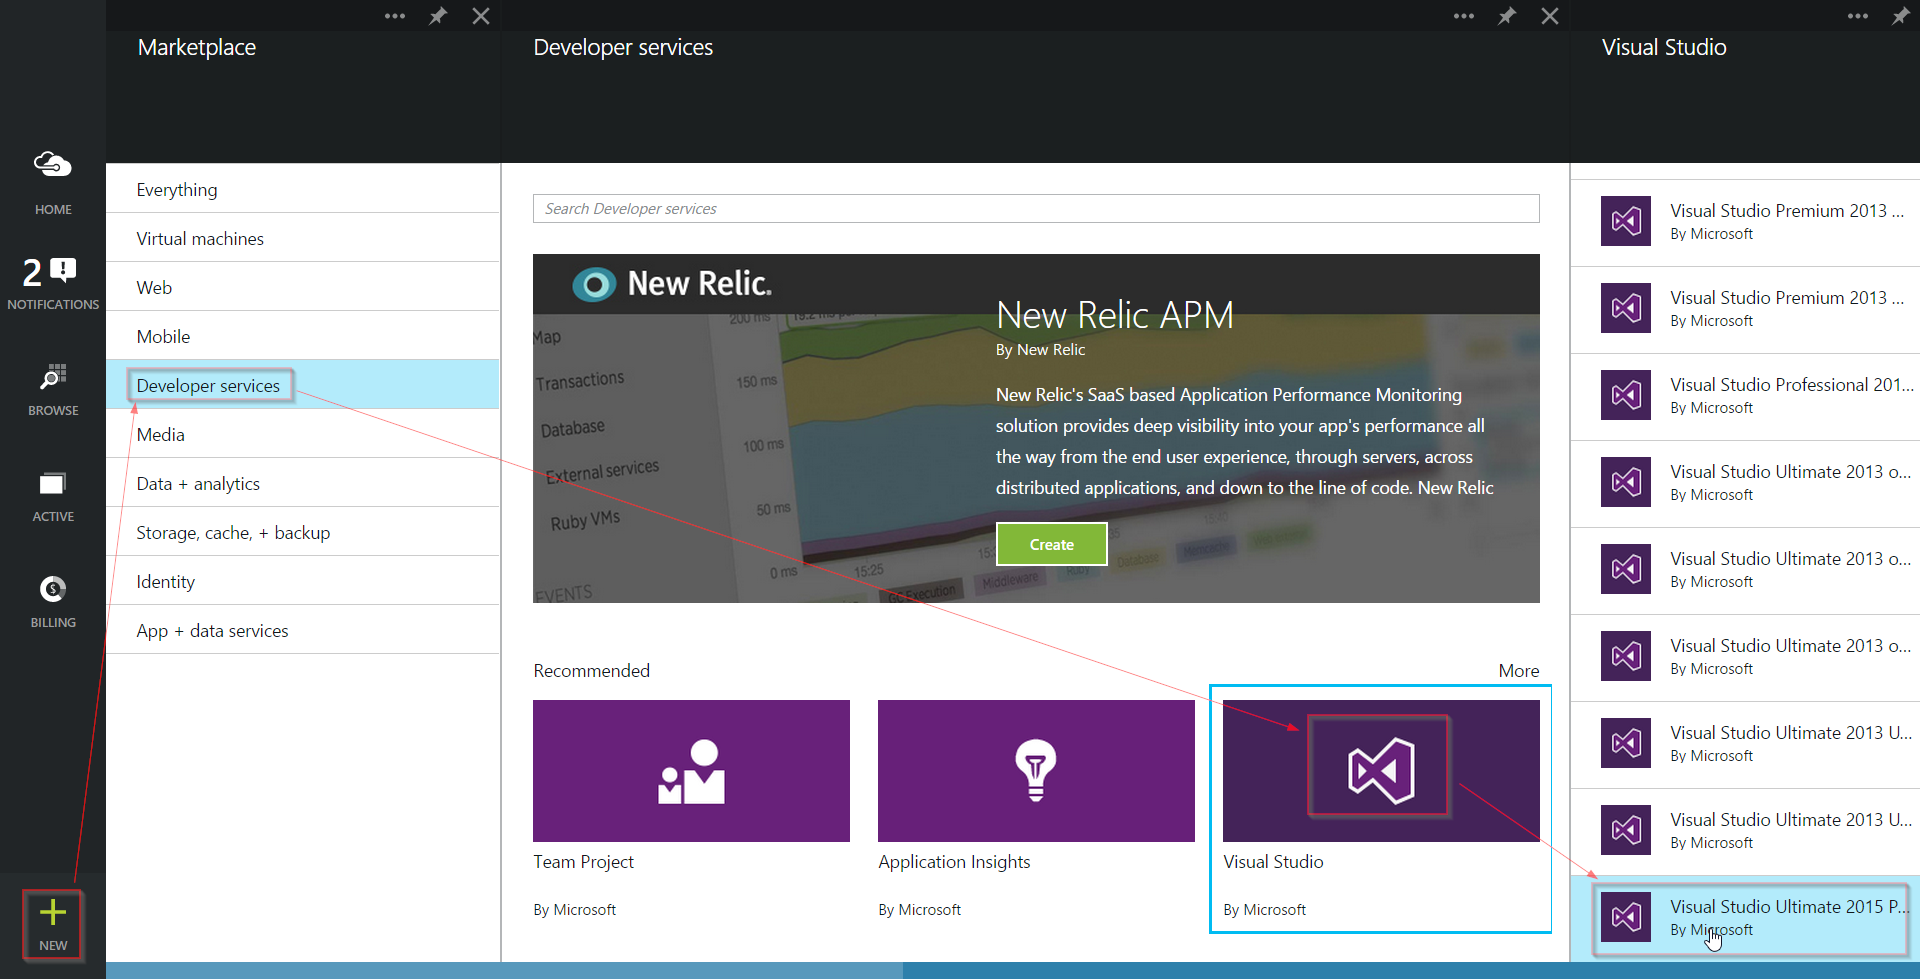The height and width of the screenshot is (979, 1920).
Task: Select Storage, cache, + backup category
Action: click(303, 532)
